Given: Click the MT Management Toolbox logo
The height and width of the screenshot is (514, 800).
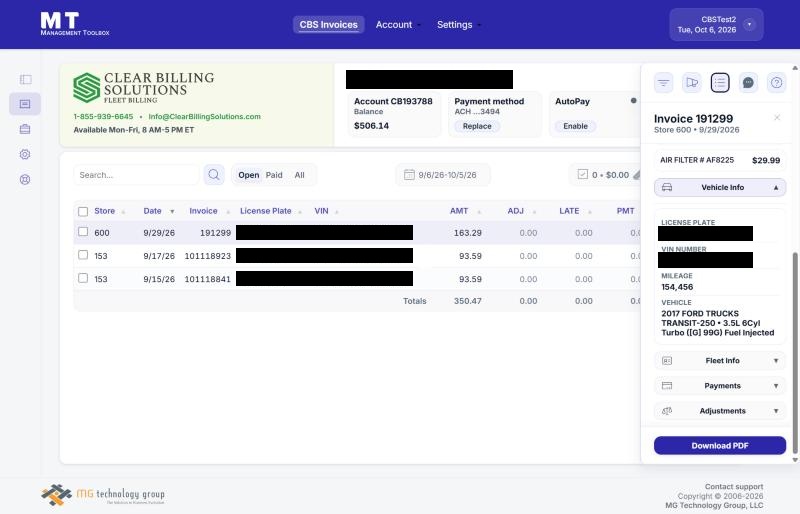Looking at the screenshot, I should coord(74,24).
